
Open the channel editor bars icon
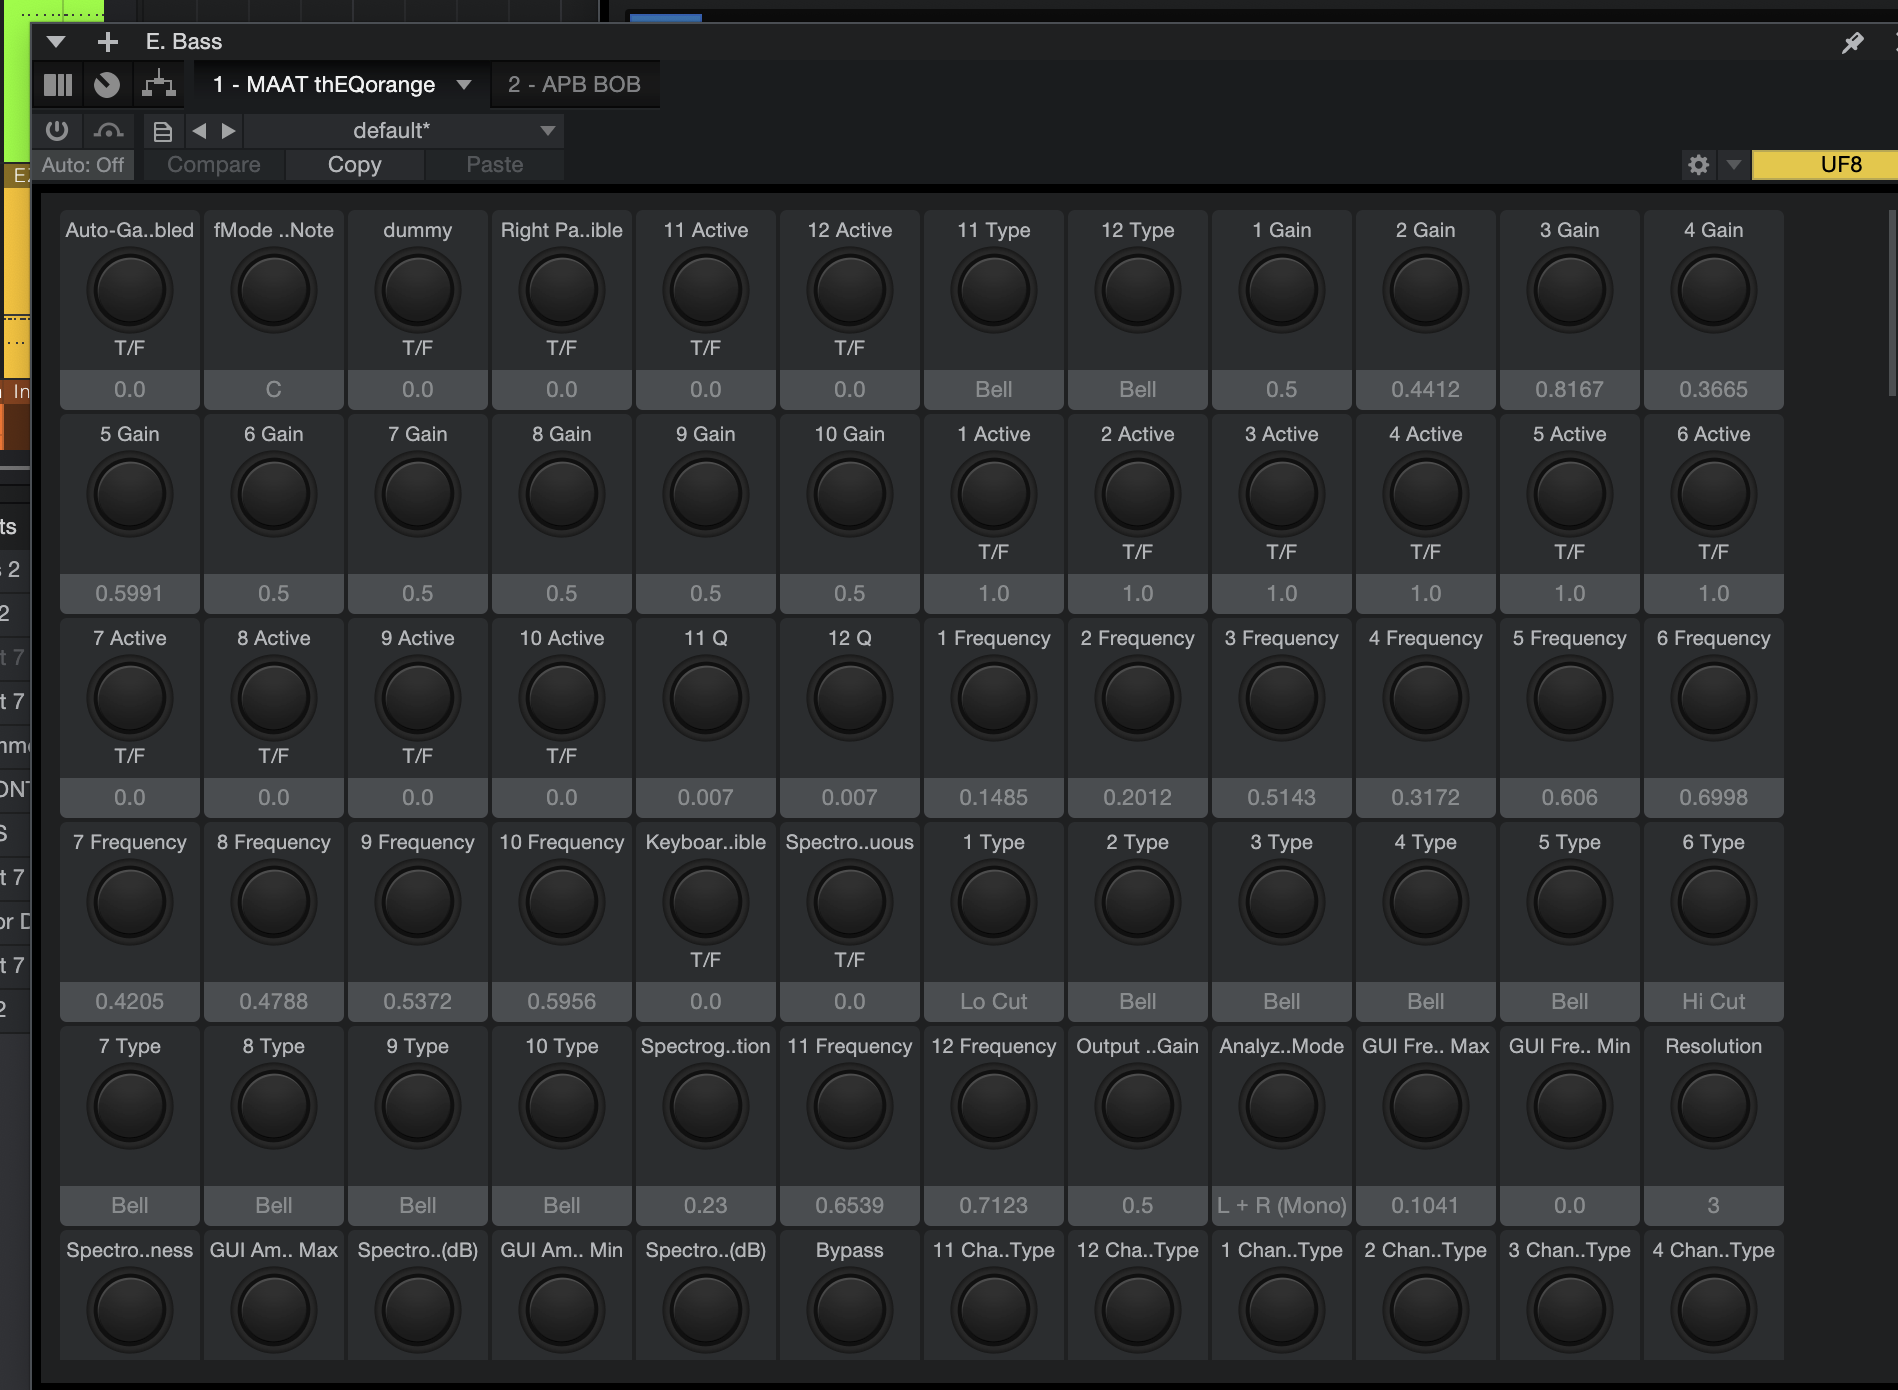[x=58, y=85]
